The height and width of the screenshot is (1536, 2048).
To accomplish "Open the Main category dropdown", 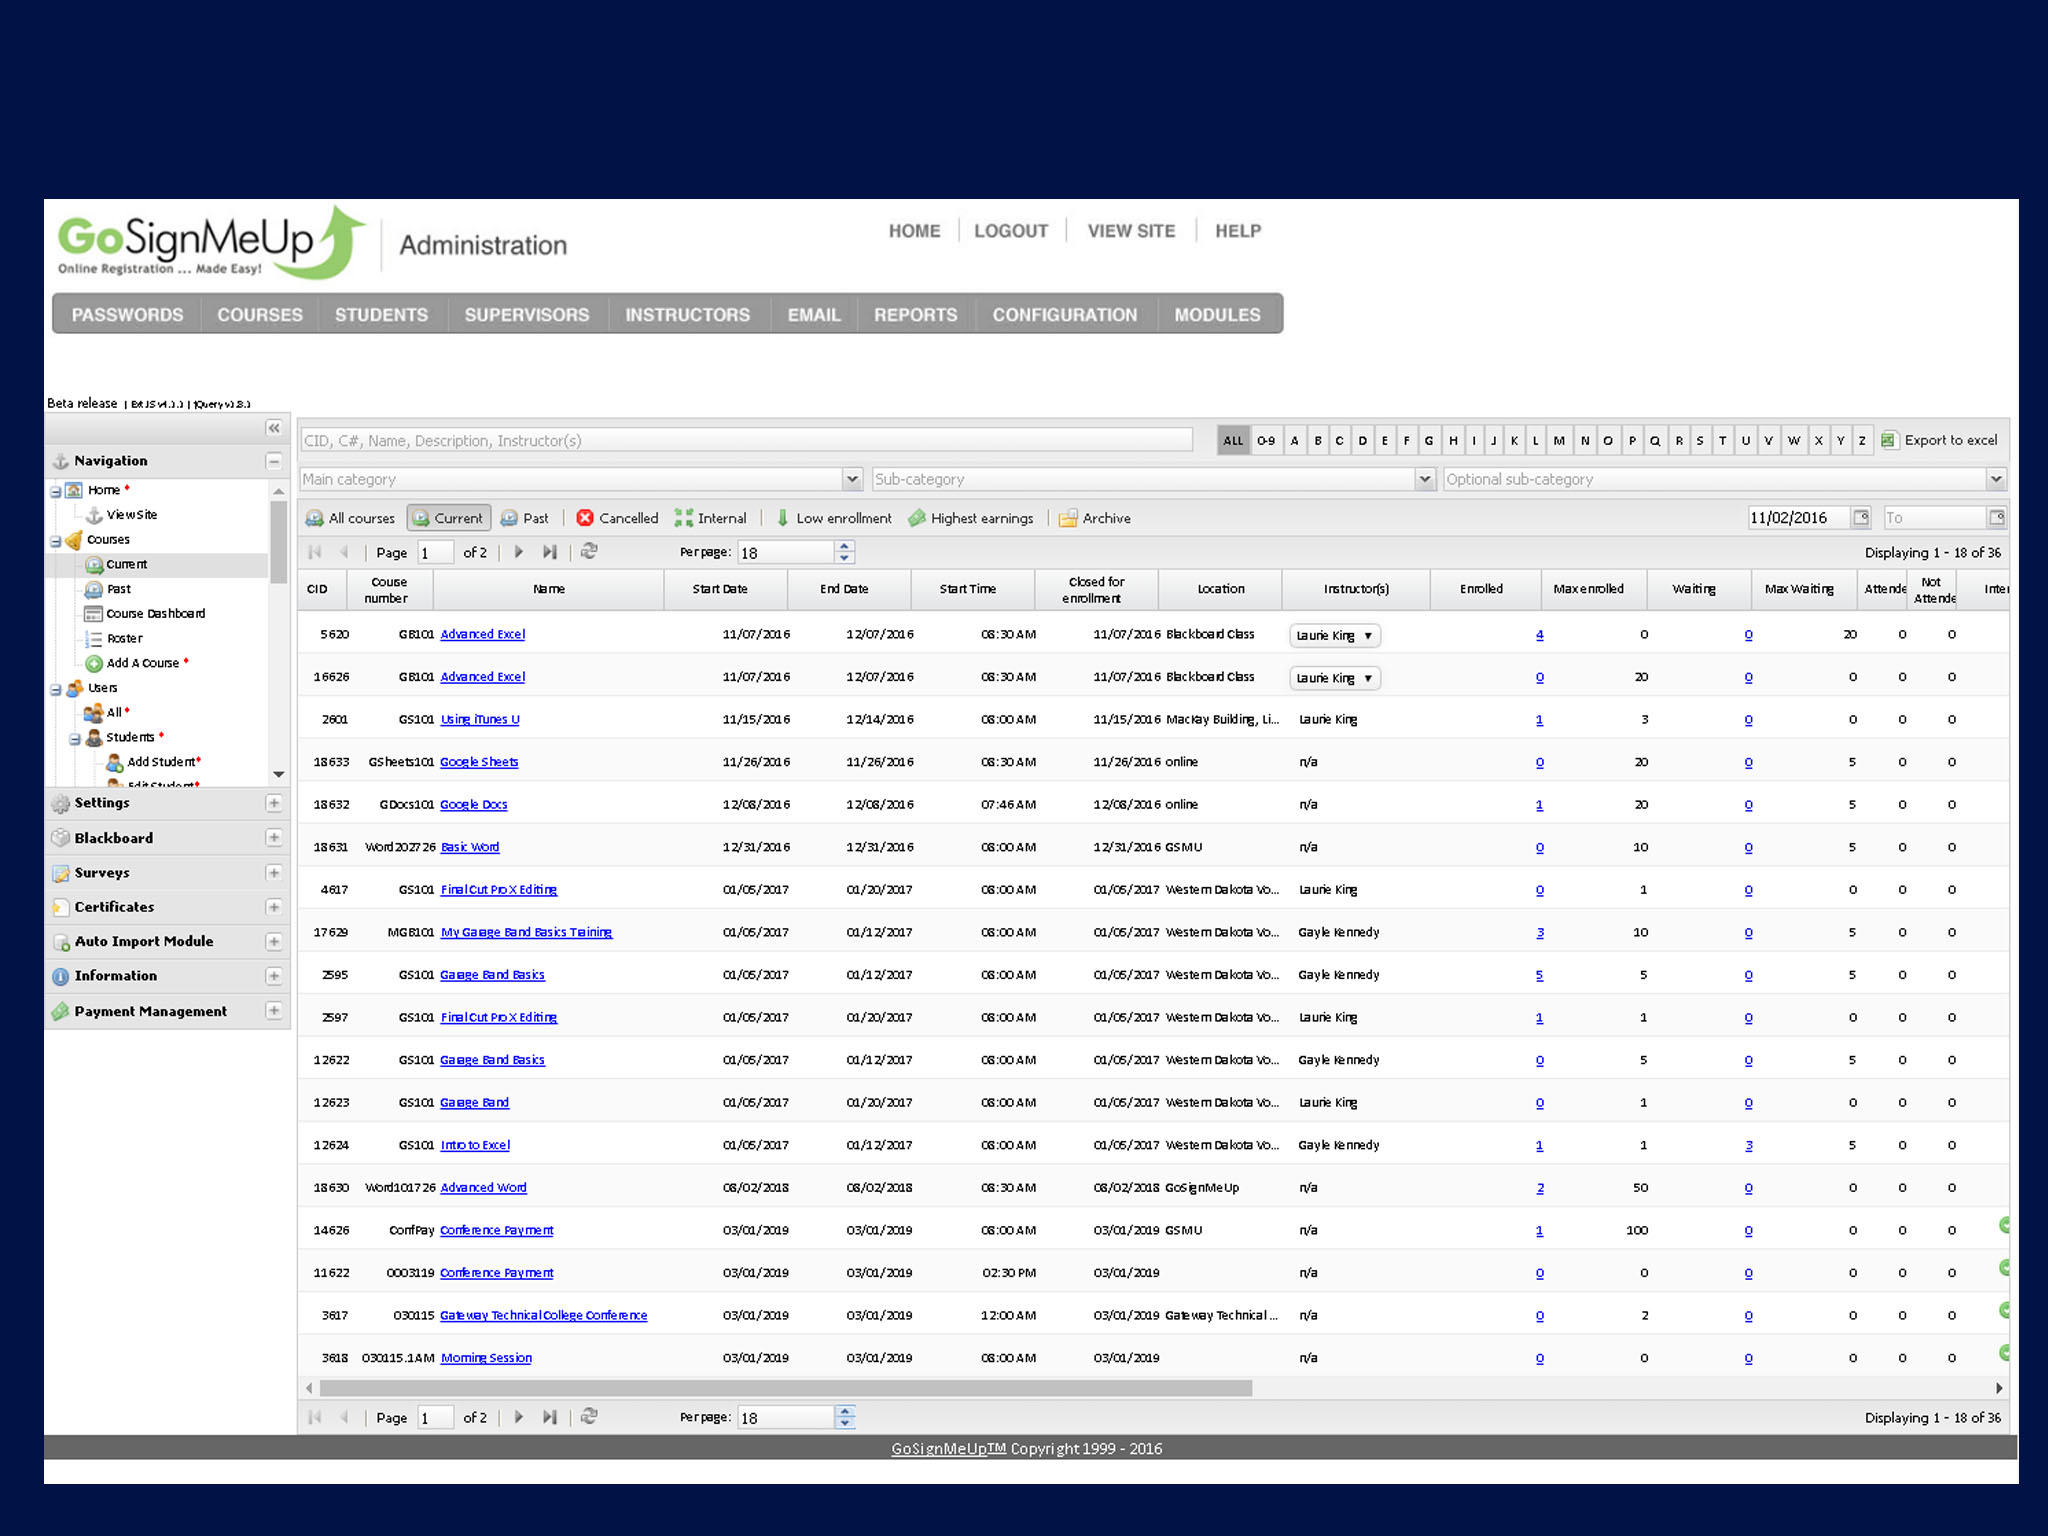I will (852, 479).
